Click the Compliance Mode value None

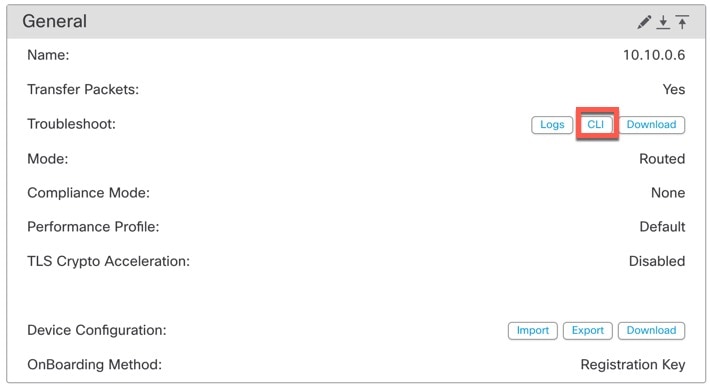pos(668,193)
